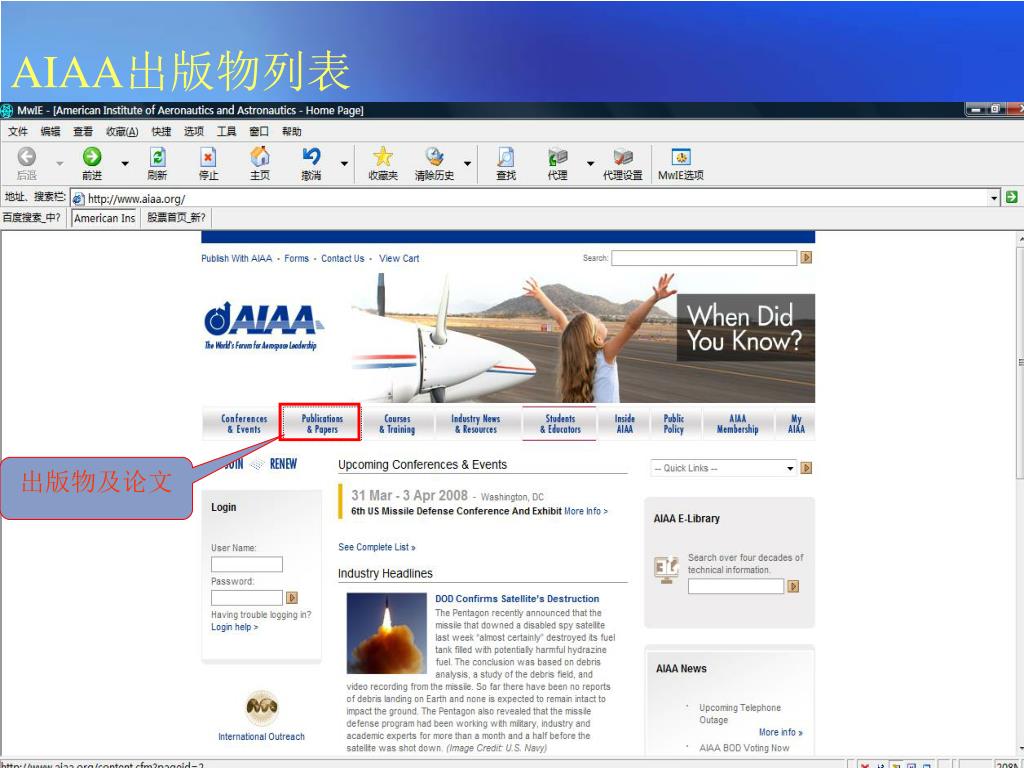Click the AIAA logo

263,325
